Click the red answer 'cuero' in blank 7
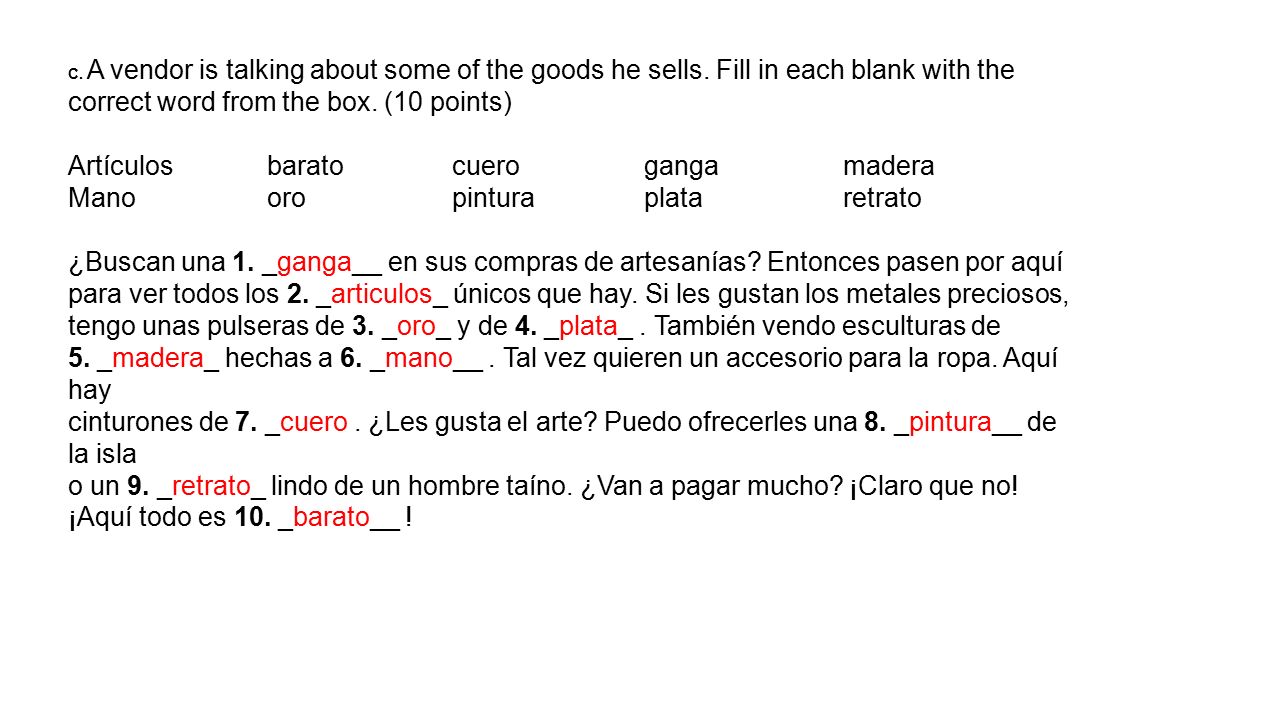 click(313, 424)
